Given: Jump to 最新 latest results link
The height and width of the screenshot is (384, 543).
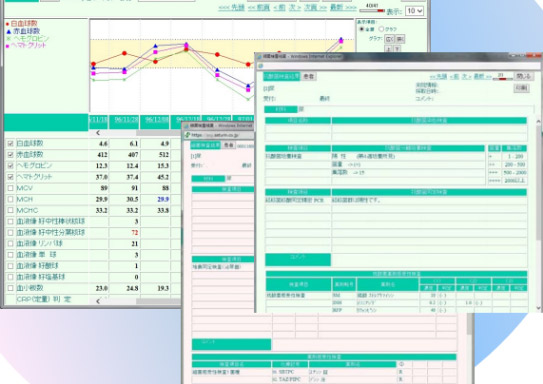Looking at the screenshot, I should point(343,8).
